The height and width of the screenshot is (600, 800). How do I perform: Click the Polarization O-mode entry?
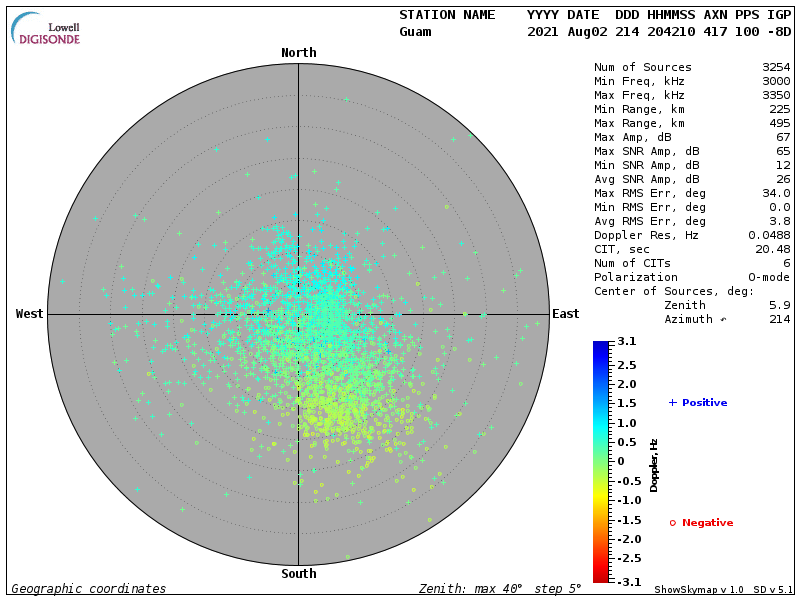point(692,278)
